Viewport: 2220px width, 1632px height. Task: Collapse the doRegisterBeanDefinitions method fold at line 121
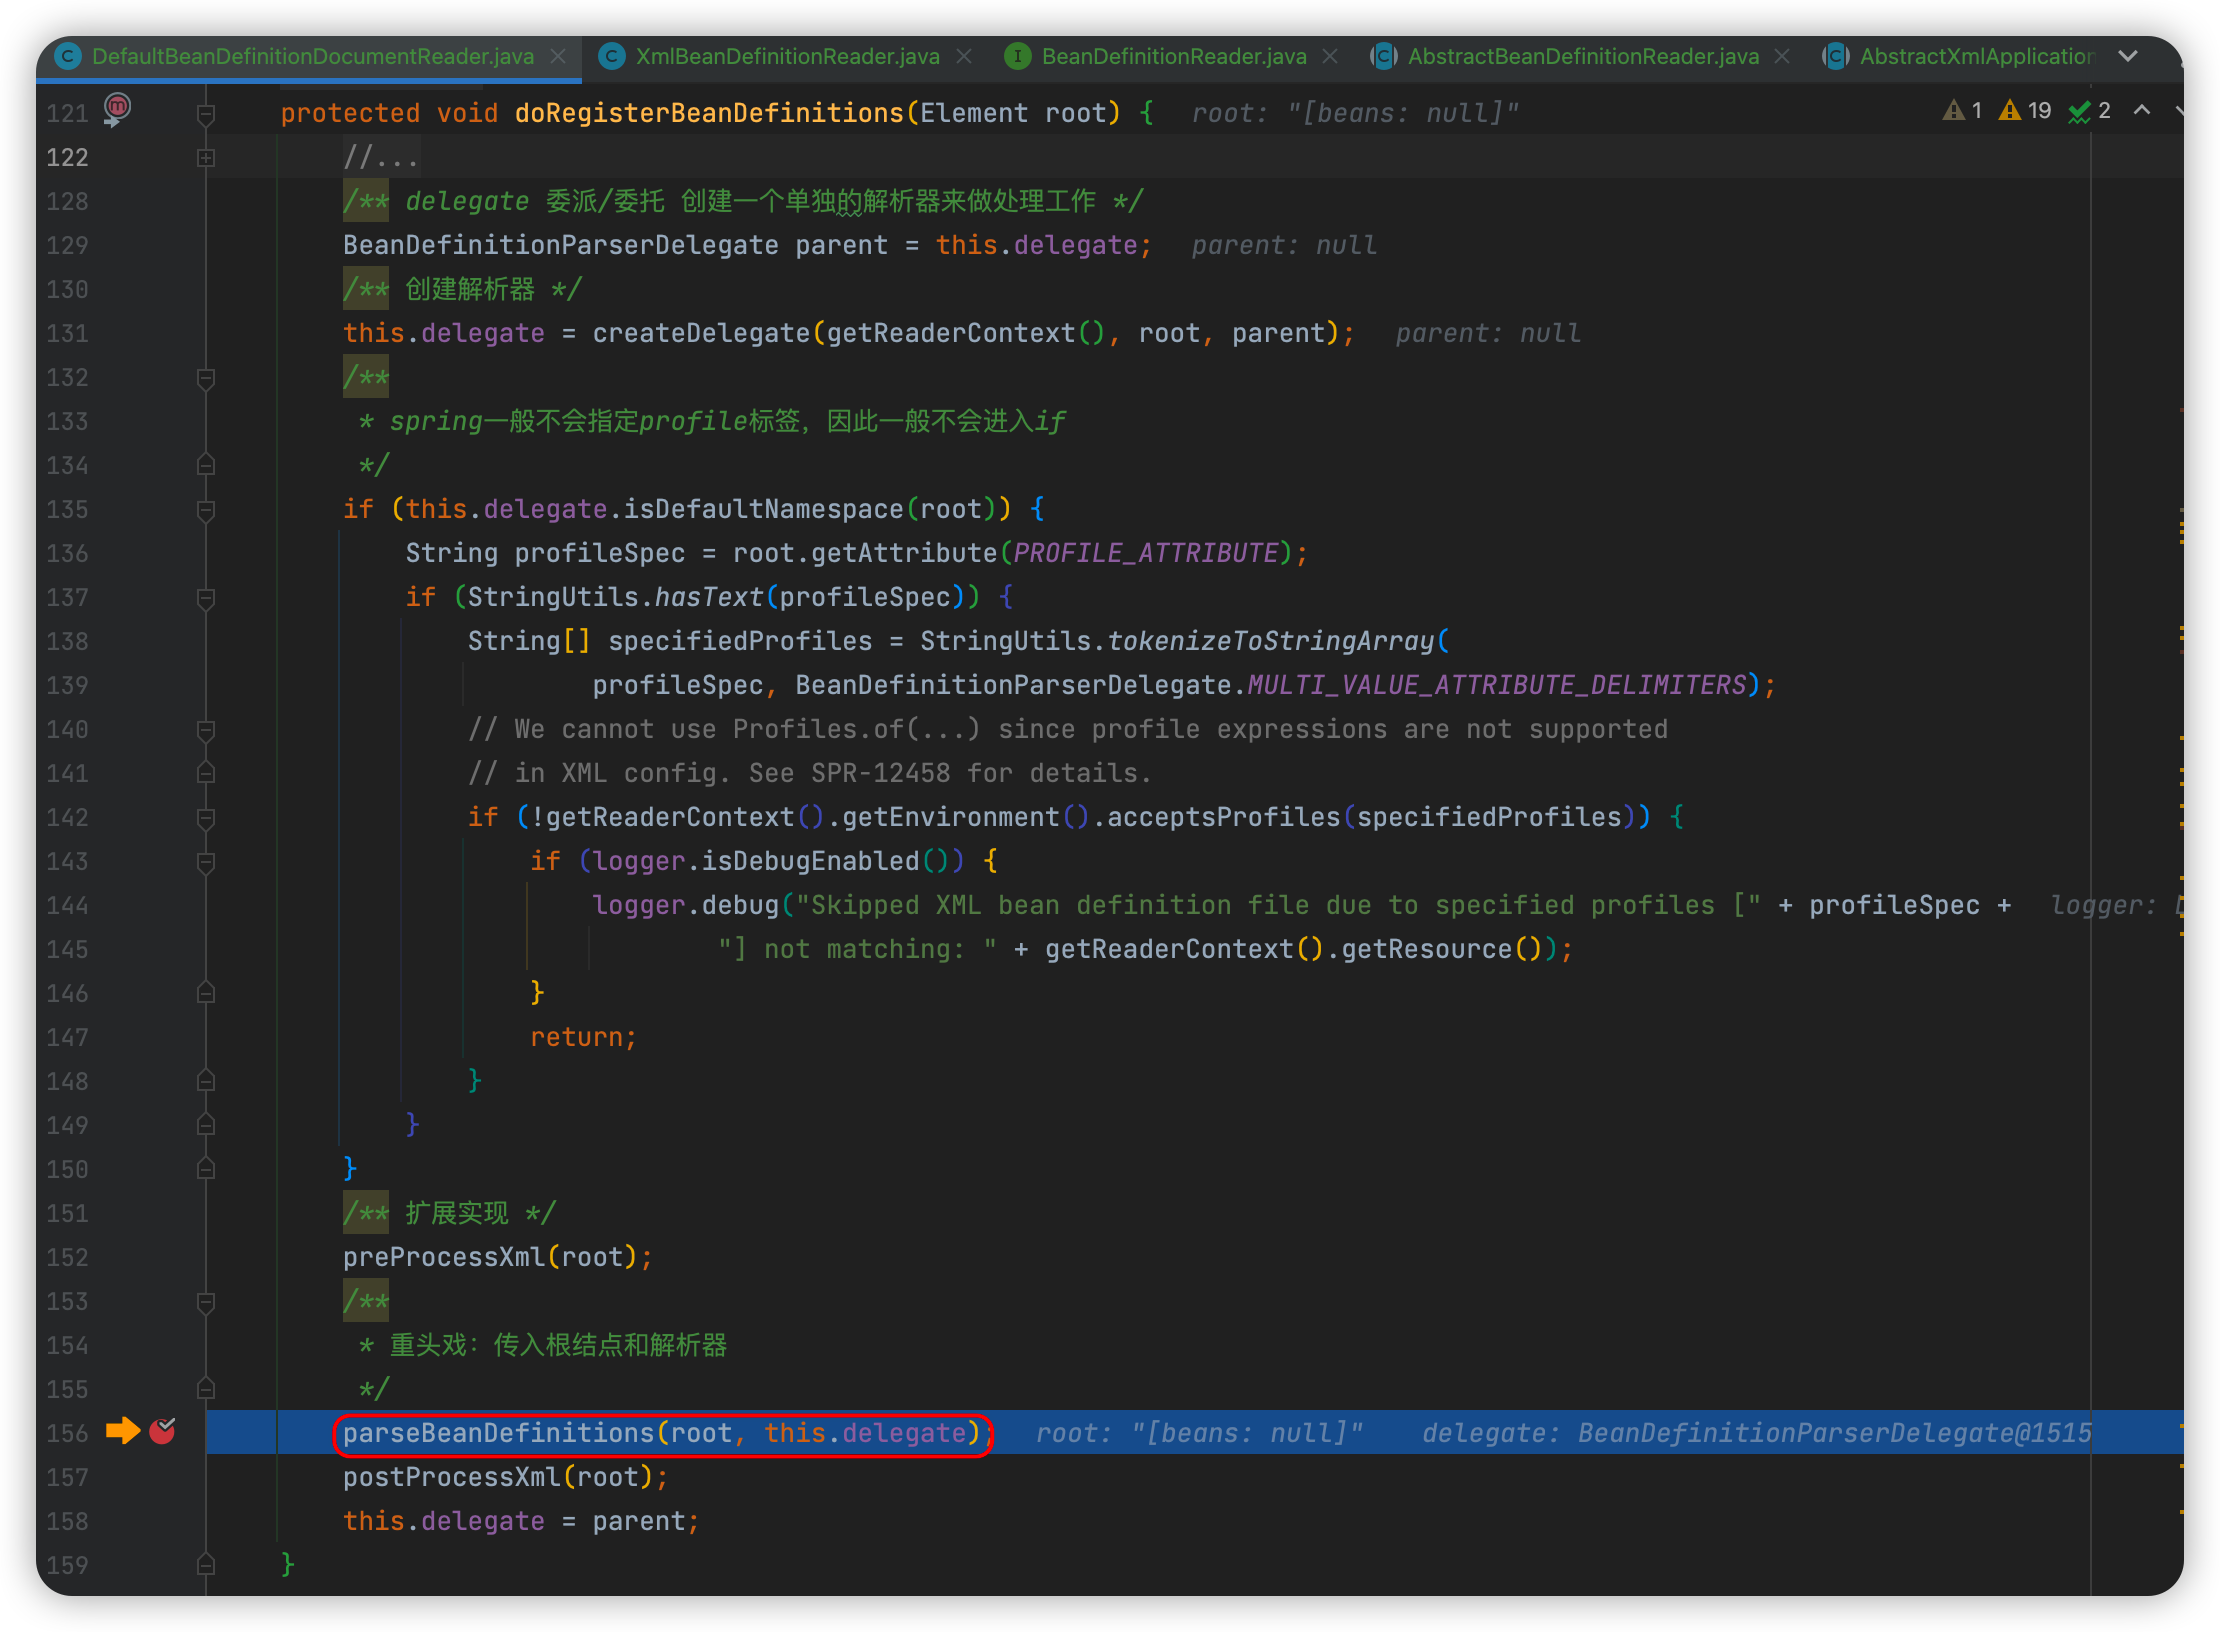tap(206, 114)
